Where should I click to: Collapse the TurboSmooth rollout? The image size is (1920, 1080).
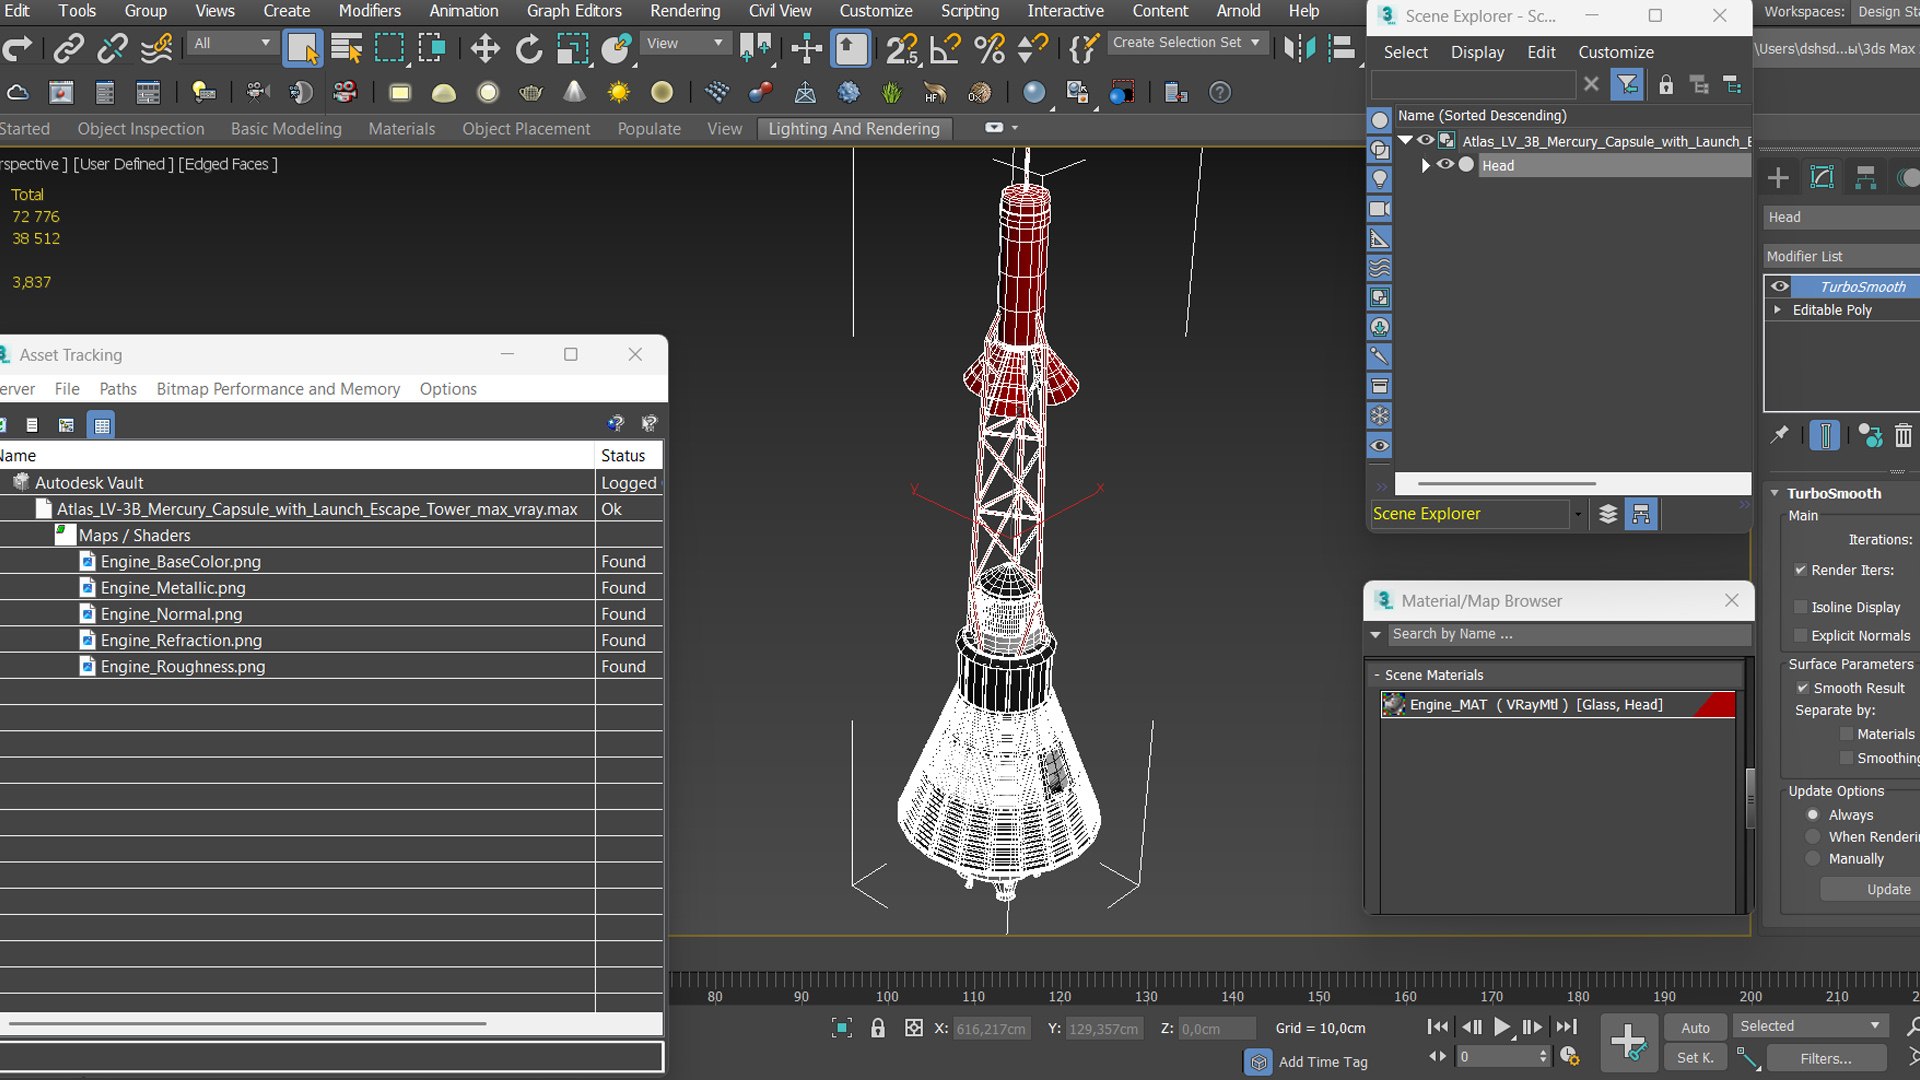point(1775,493)
